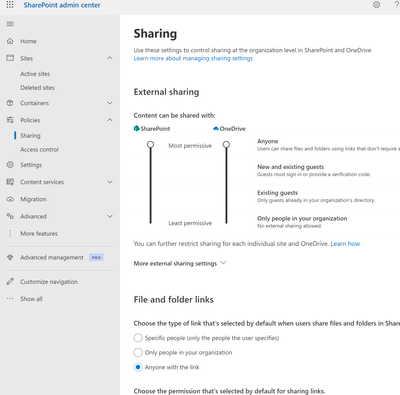Open Access control under Policies

pyautogui.click(x=39, y=150)
